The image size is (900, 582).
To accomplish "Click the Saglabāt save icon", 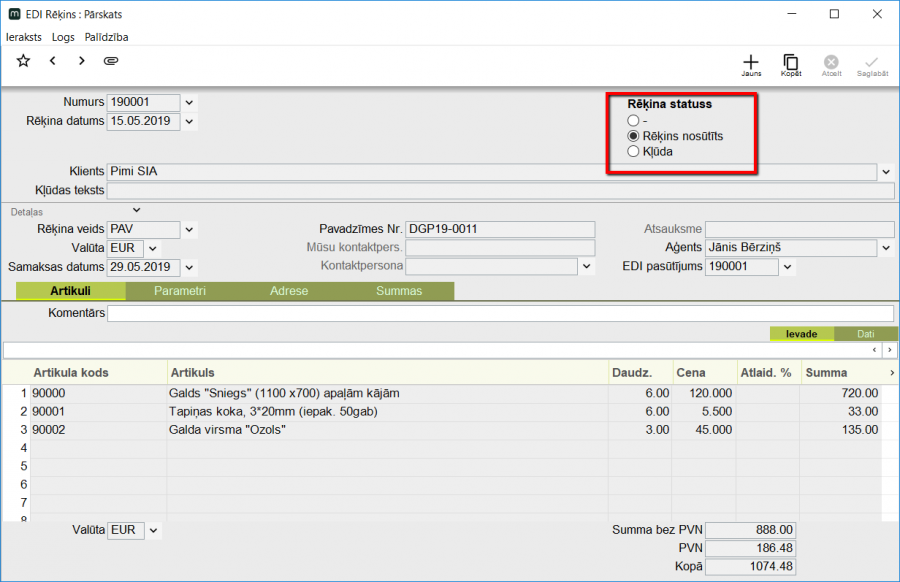I will [x=872, y=63].
